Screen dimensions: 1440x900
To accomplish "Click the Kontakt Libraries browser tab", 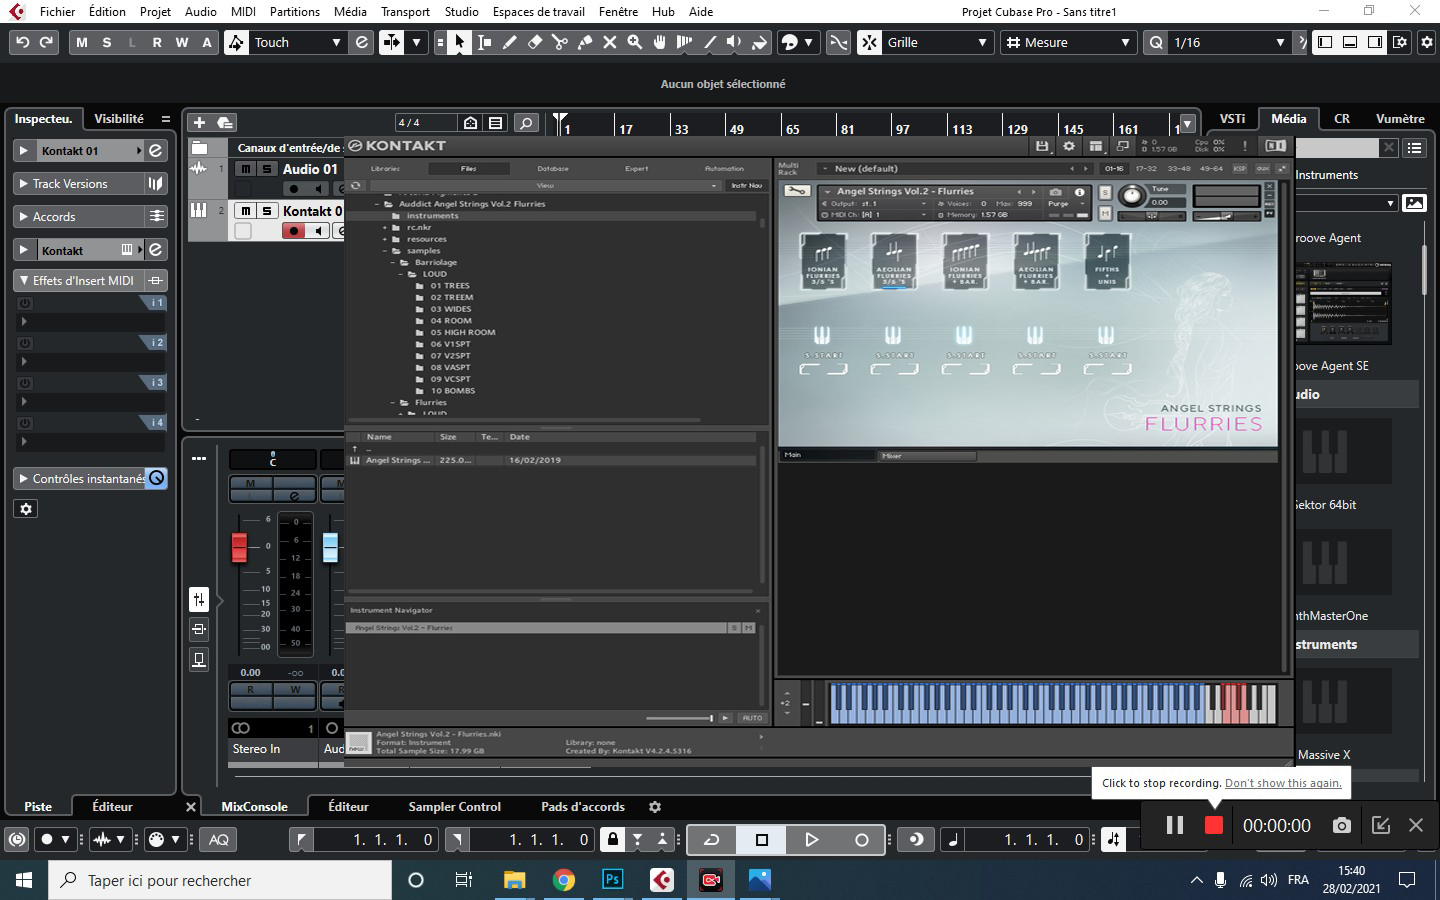I will [385, 168].
